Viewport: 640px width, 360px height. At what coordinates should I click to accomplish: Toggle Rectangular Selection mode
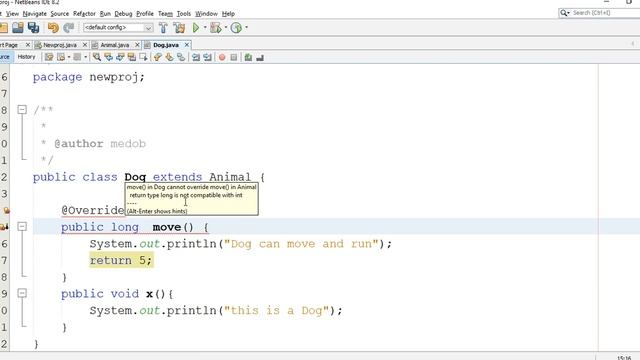143,57
